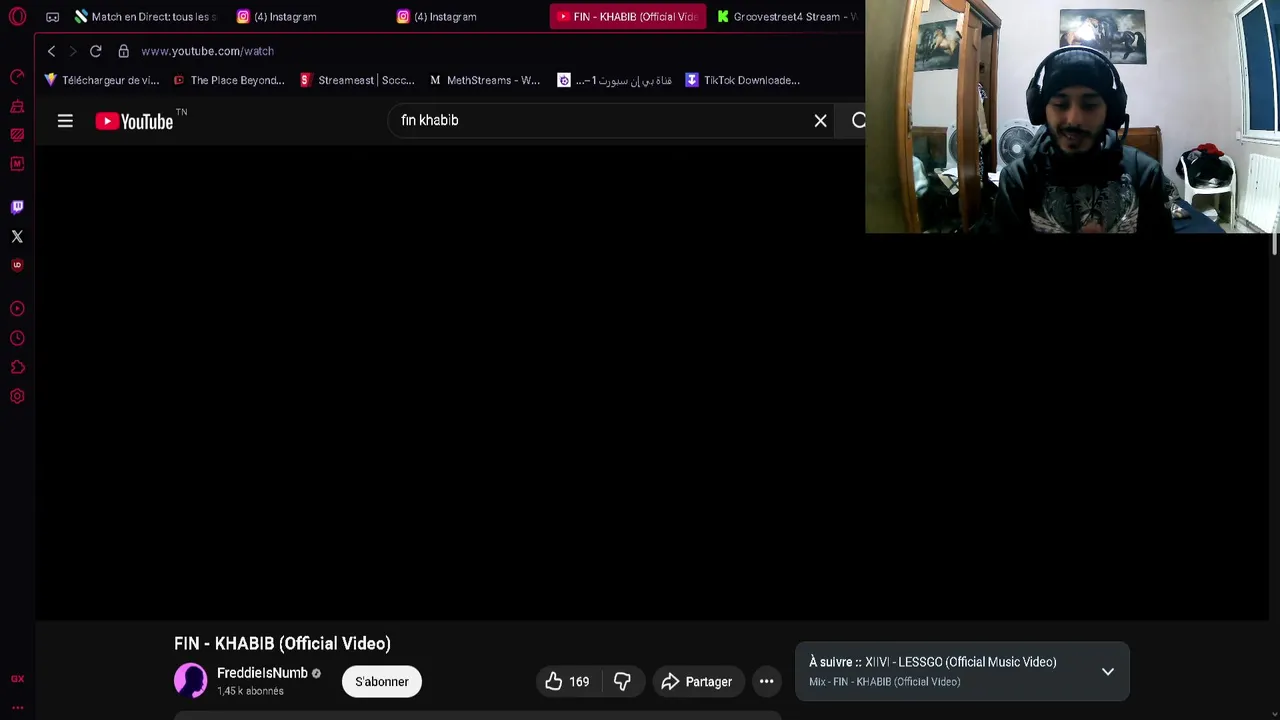Screen dimensions: 1280x720
Task: Open the Player sidebar icon
Action: [x=17, y=309]
